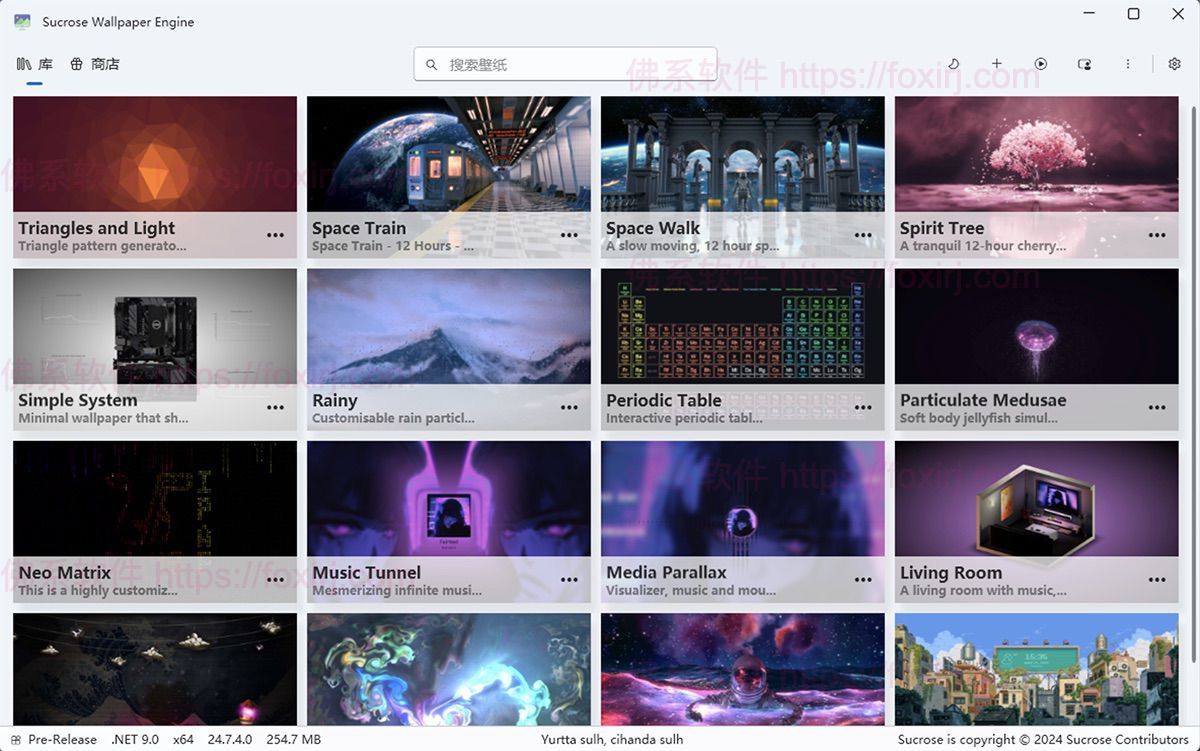Click the Sucrose Contributors copyright text
1200x751 pixels.
[x=1043, y=740]
